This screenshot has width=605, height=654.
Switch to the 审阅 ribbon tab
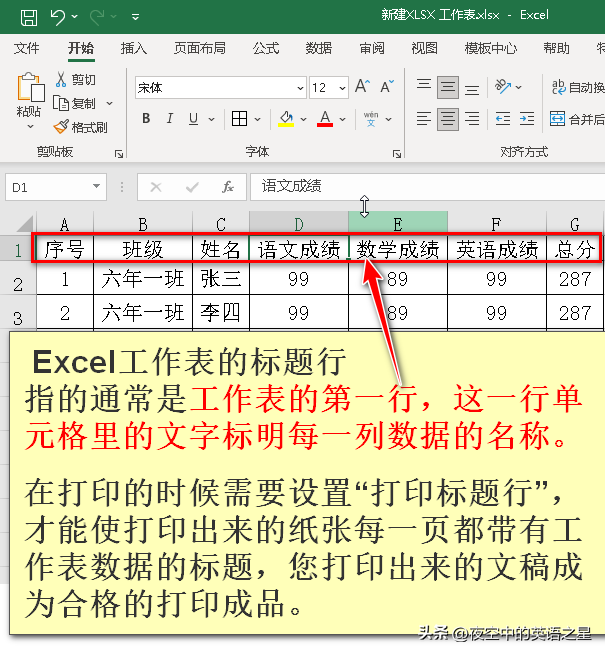click(x=372, y=48)
